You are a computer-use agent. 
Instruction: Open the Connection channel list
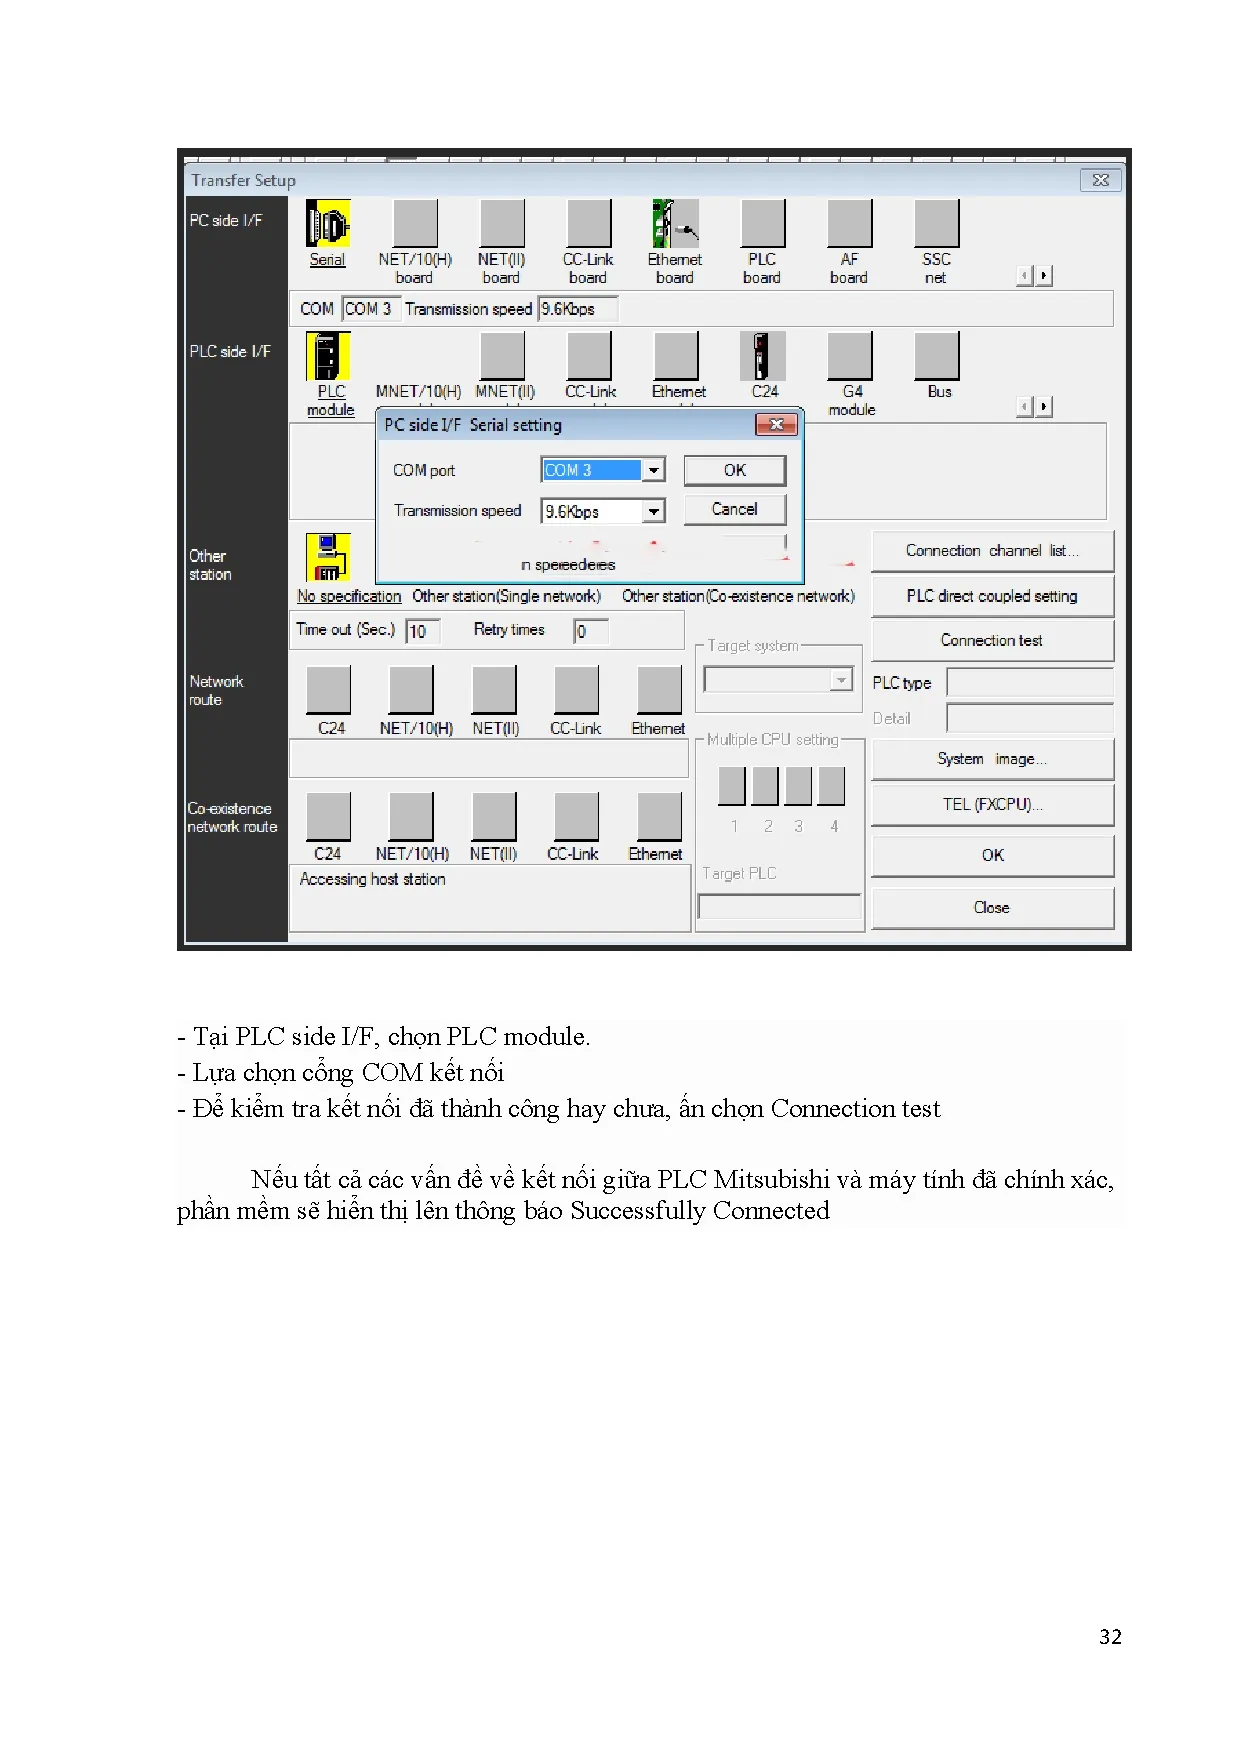point(991,551)
